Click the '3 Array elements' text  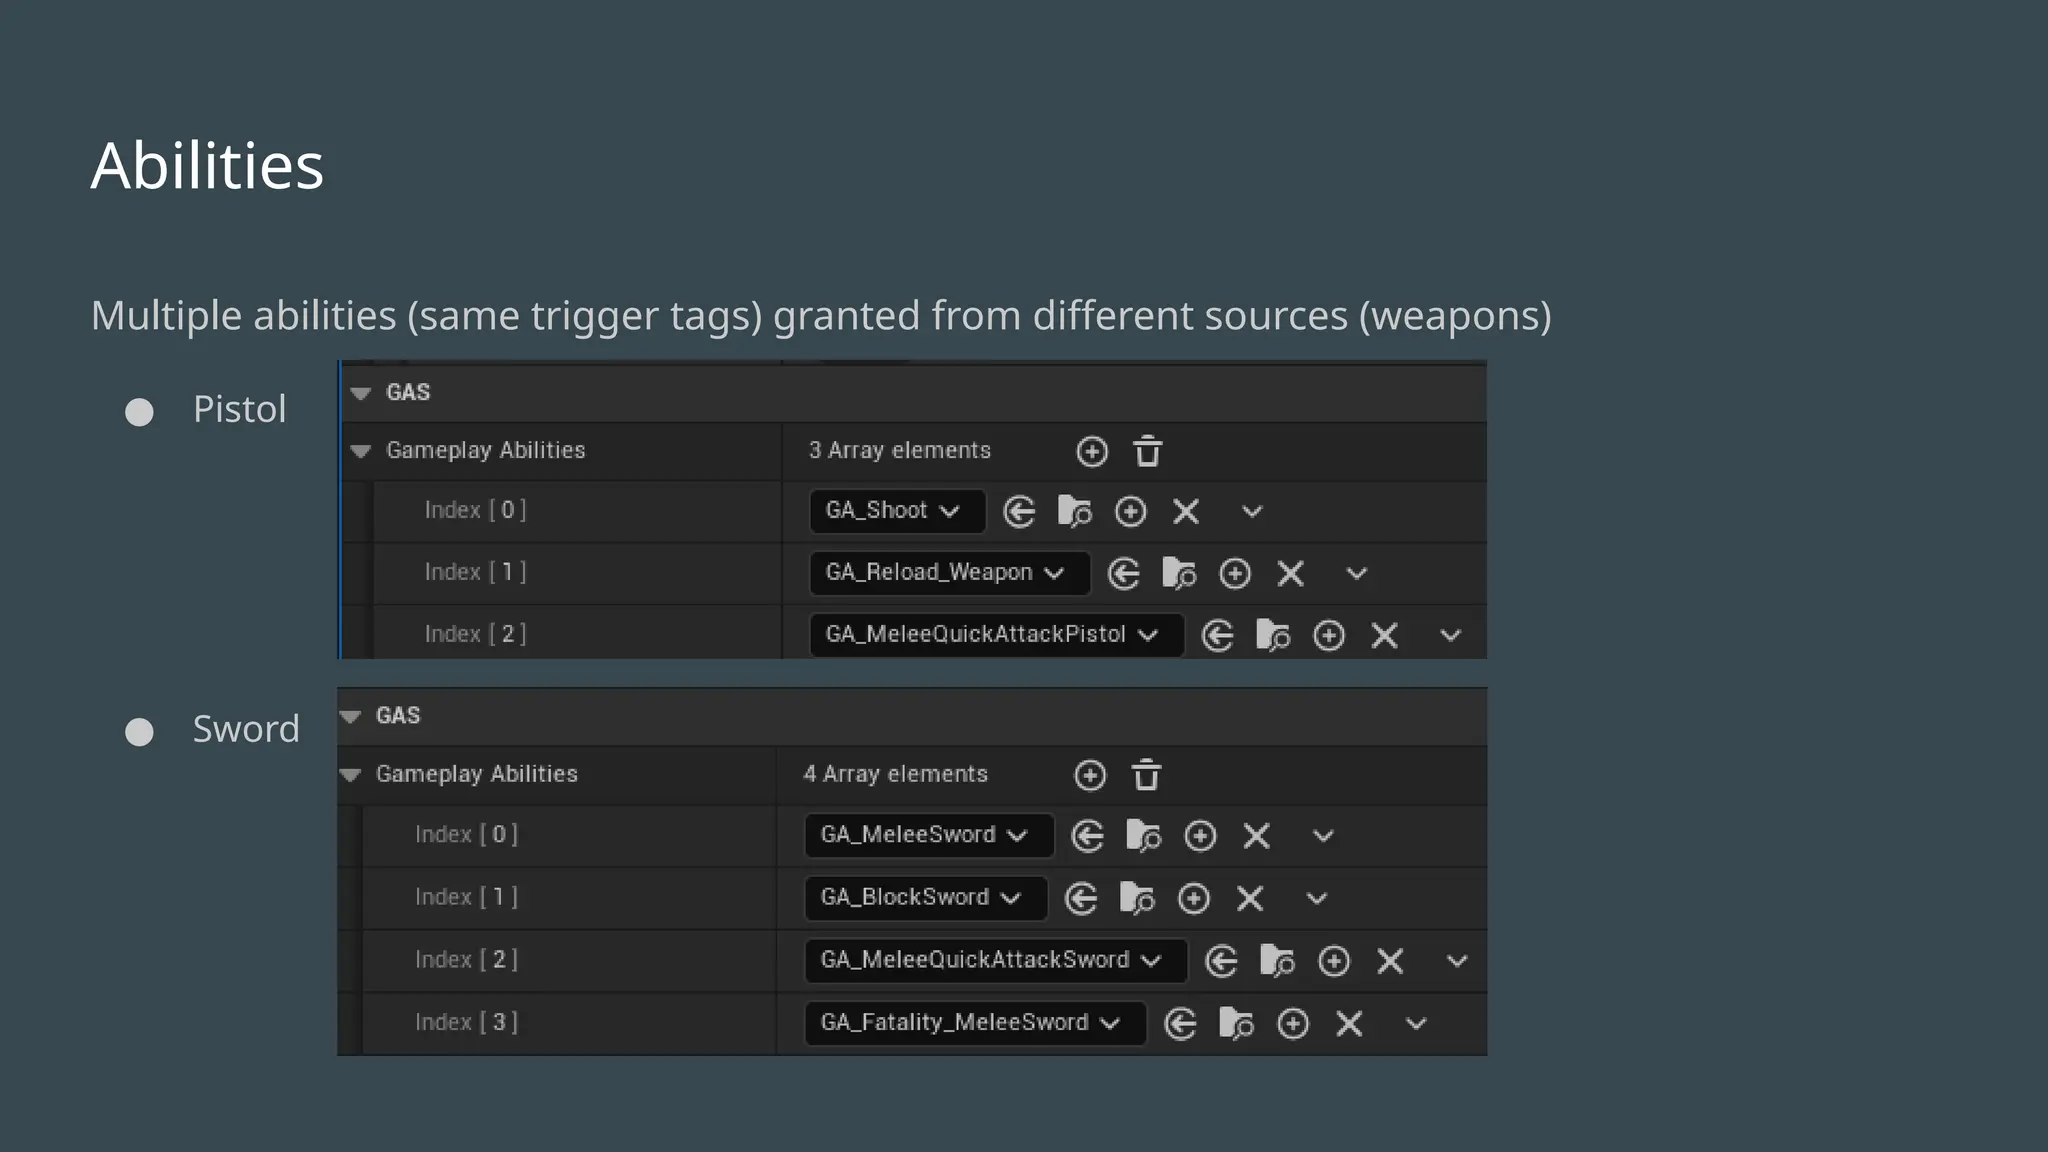click(x=900, y=450)
